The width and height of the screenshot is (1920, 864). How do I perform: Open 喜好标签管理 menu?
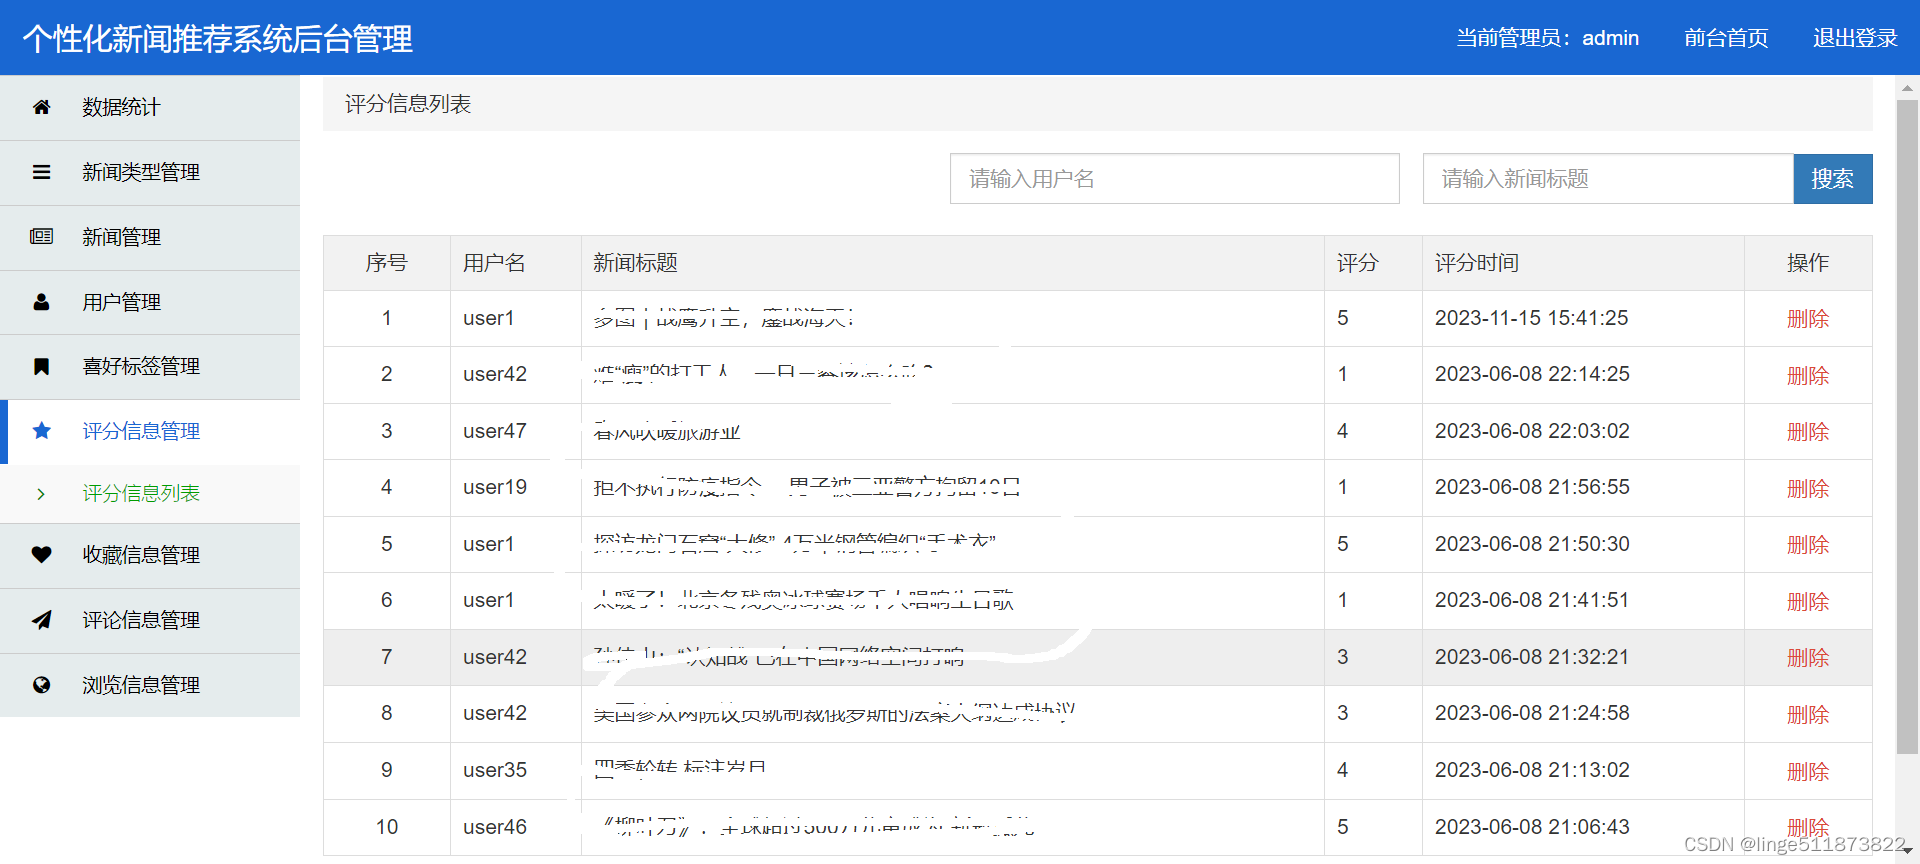(x=150, y=366)
